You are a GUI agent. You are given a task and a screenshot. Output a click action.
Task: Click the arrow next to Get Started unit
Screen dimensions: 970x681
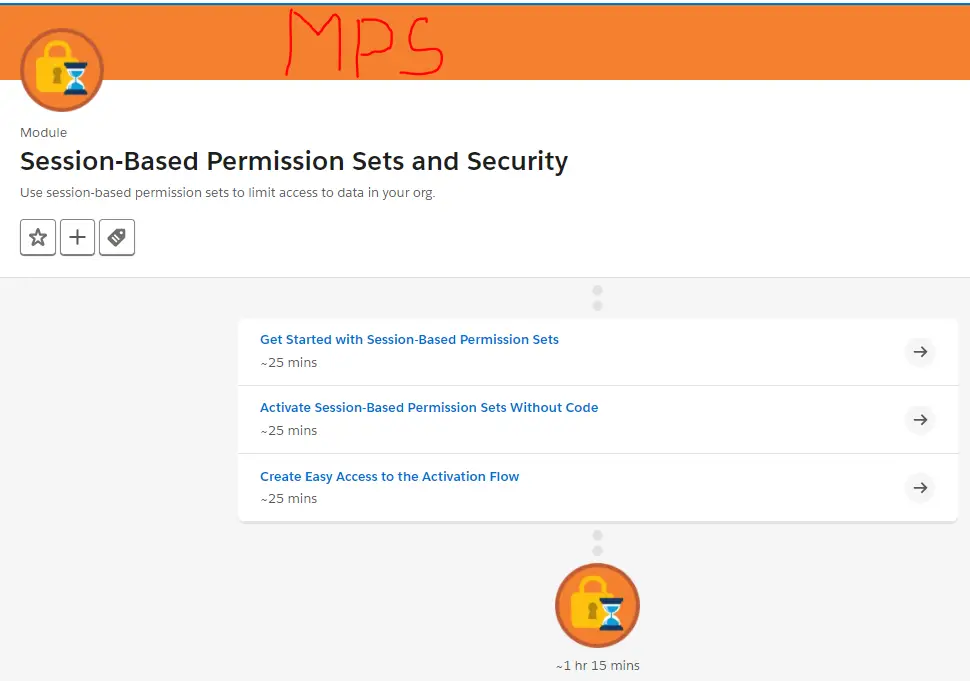coord(920,352)
